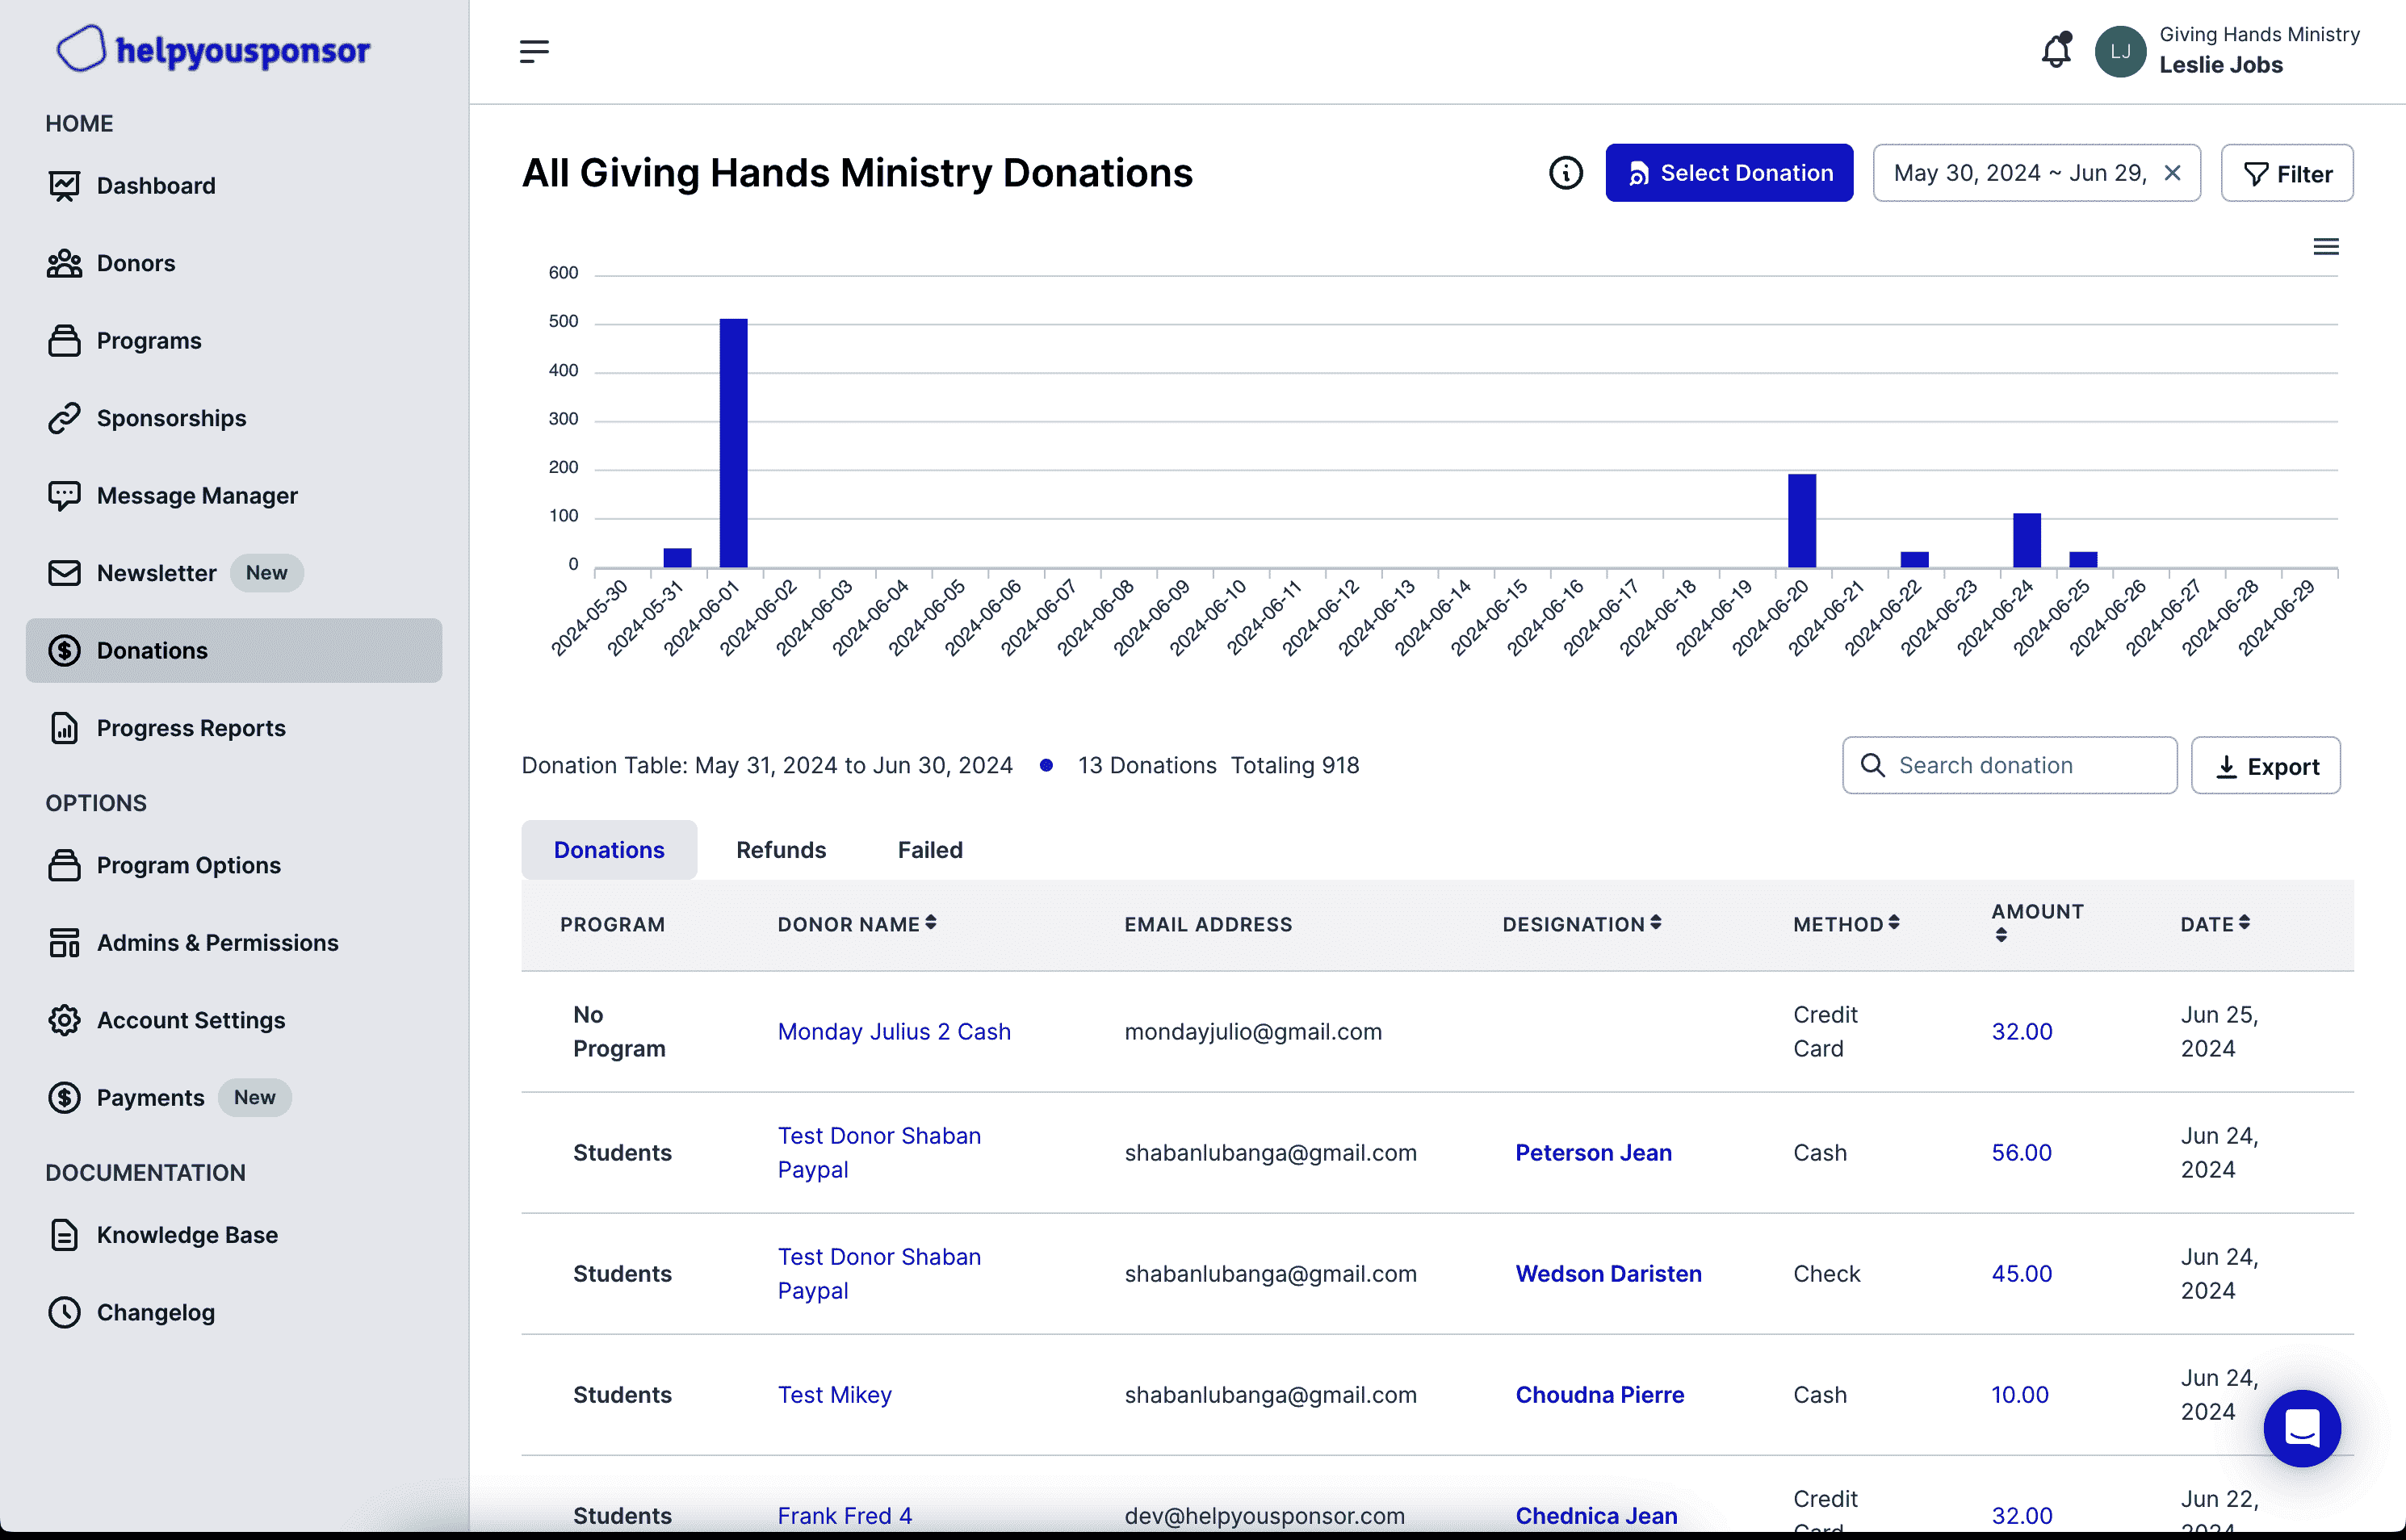Click the tallest bar for 2024-06-01

(x=733, y=443)
